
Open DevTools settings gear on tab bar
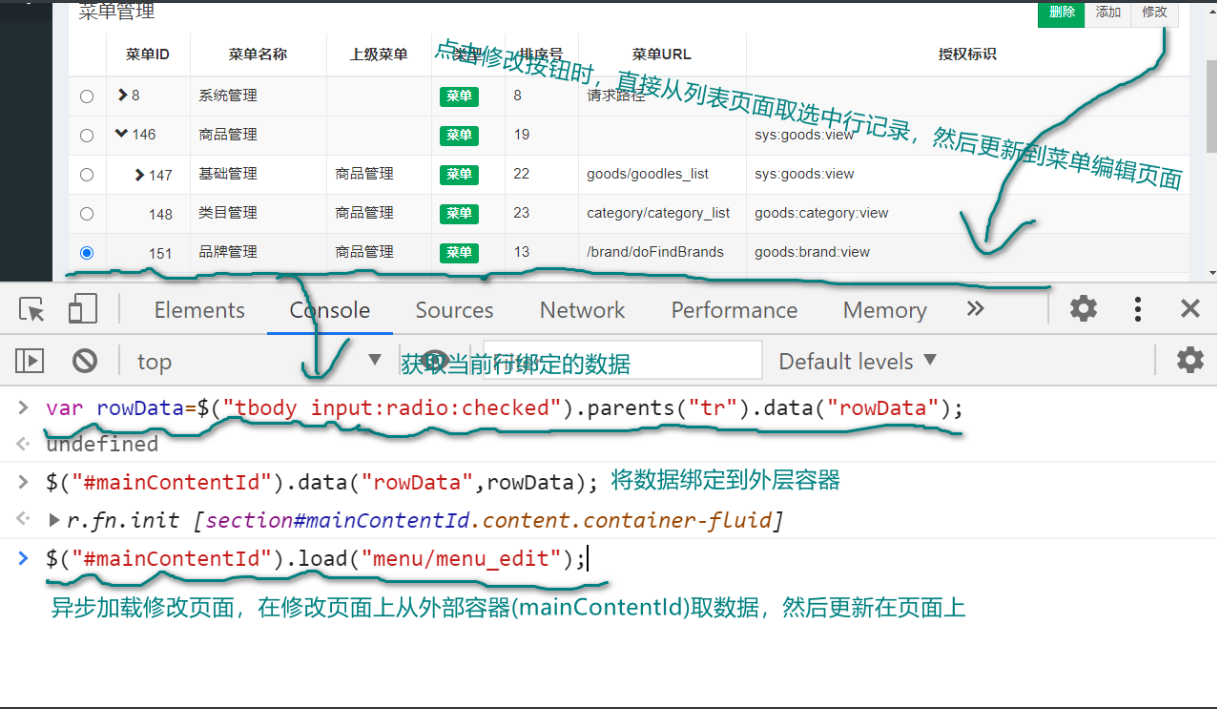click(1083, 309)
